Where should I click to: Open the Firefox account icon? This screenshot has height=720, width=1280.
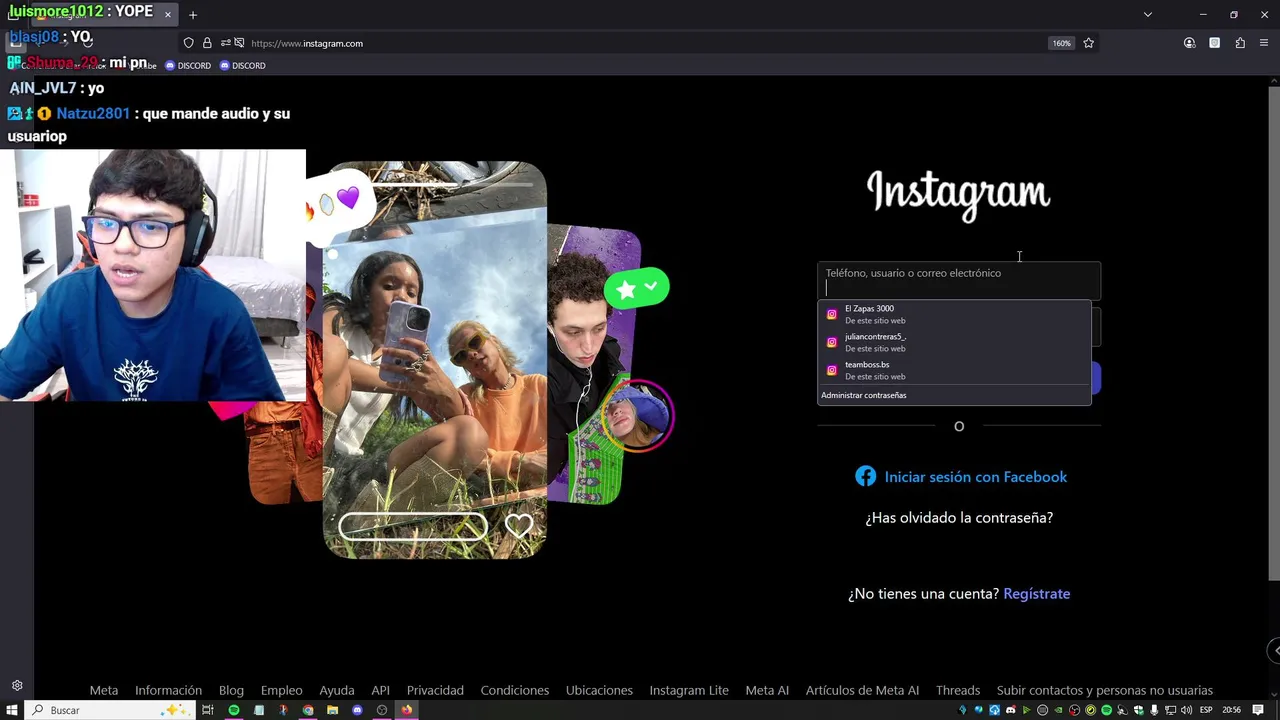point(1189,43)
